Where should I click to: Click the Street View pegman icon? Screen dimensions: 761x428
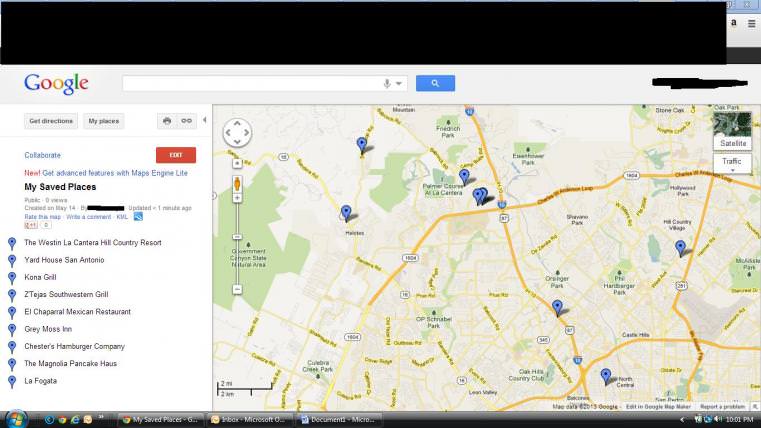(237, 184)
